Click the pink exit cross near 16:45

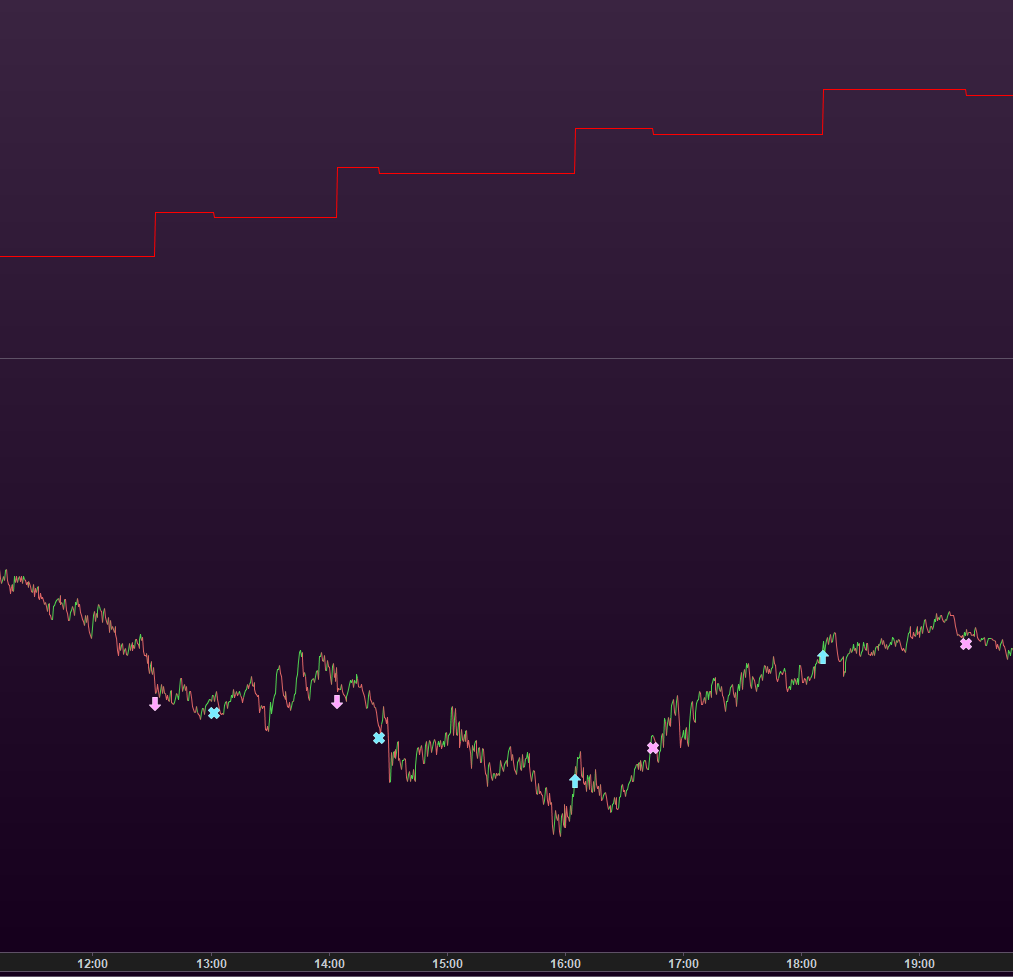[653, 748]
